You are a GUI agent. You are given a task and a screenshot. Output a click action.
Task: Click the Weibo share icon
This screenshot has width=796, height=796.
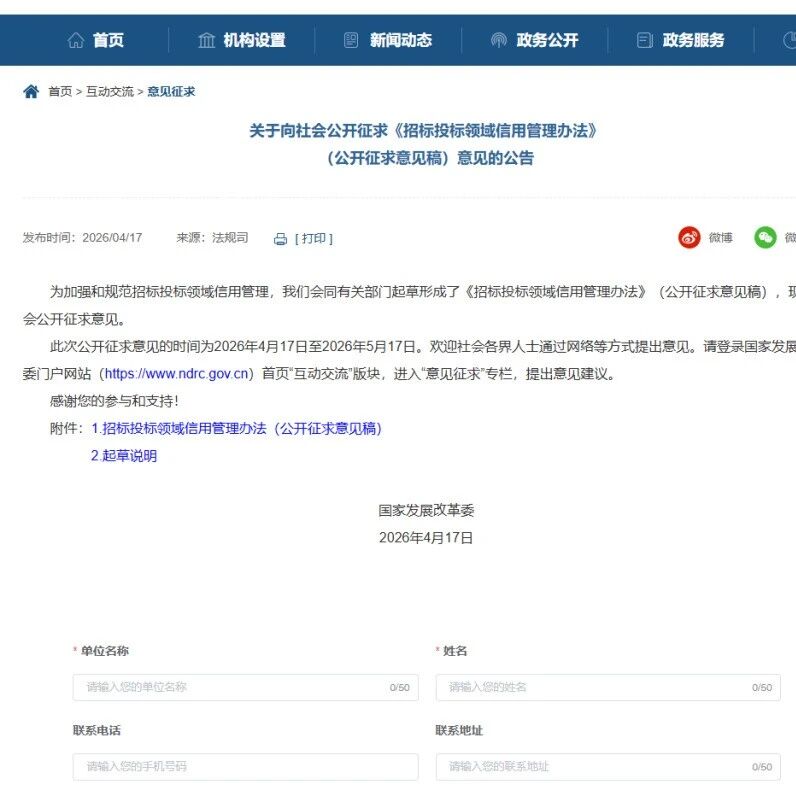[689, 238]
